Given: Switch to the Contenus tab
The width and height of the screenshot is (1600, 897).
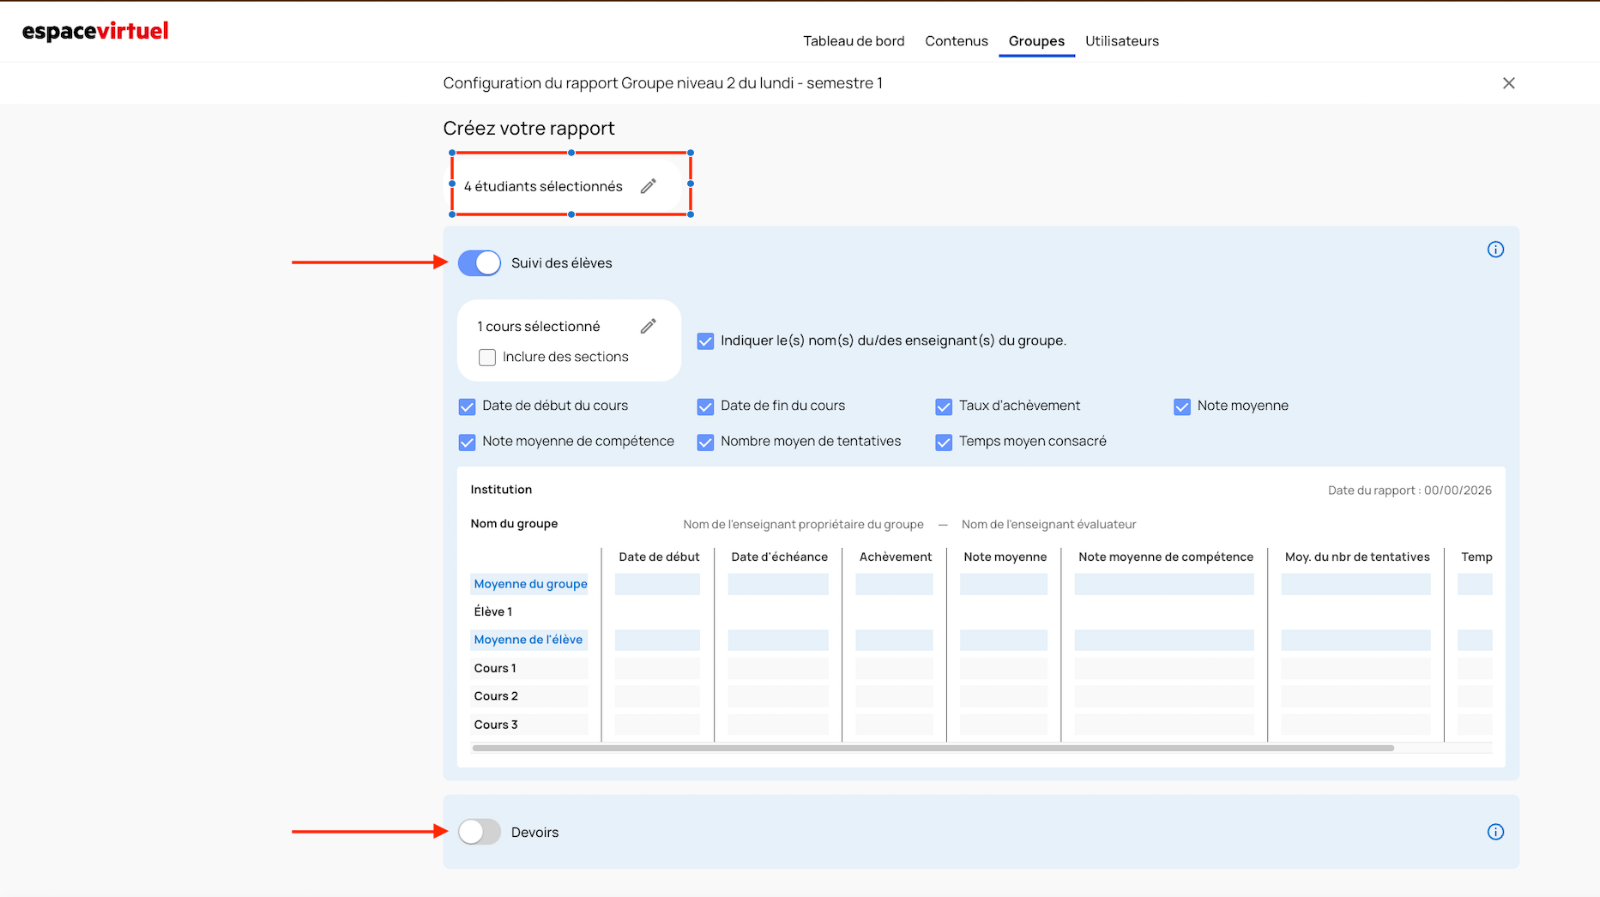Looking at the screenshot, I should coord(956,41).
